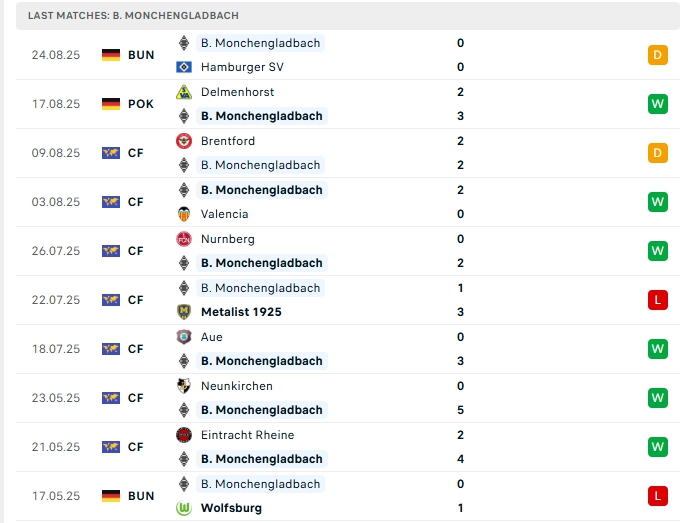The width and height of the screenshot is (685, 523).
Task: Click the German flag on the 24.08.25 match
Action: click(x=111, y=55)
